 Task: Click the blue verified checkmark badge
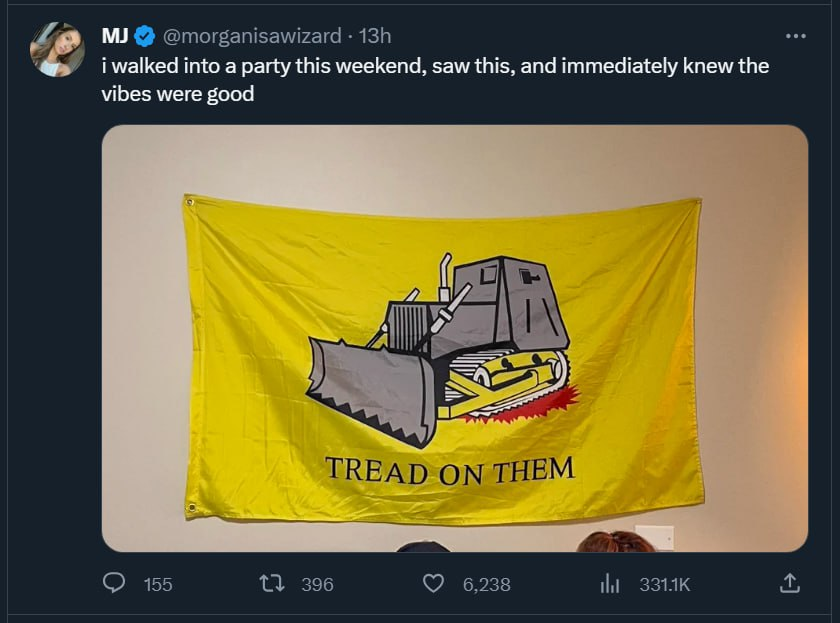pos(144,36)
